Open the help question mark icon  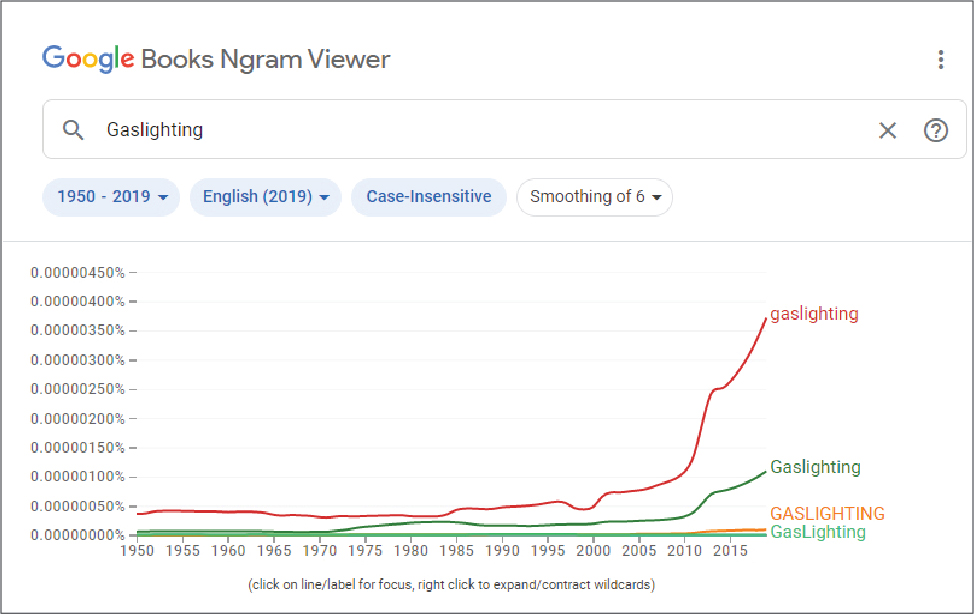(x=935, y=130)
